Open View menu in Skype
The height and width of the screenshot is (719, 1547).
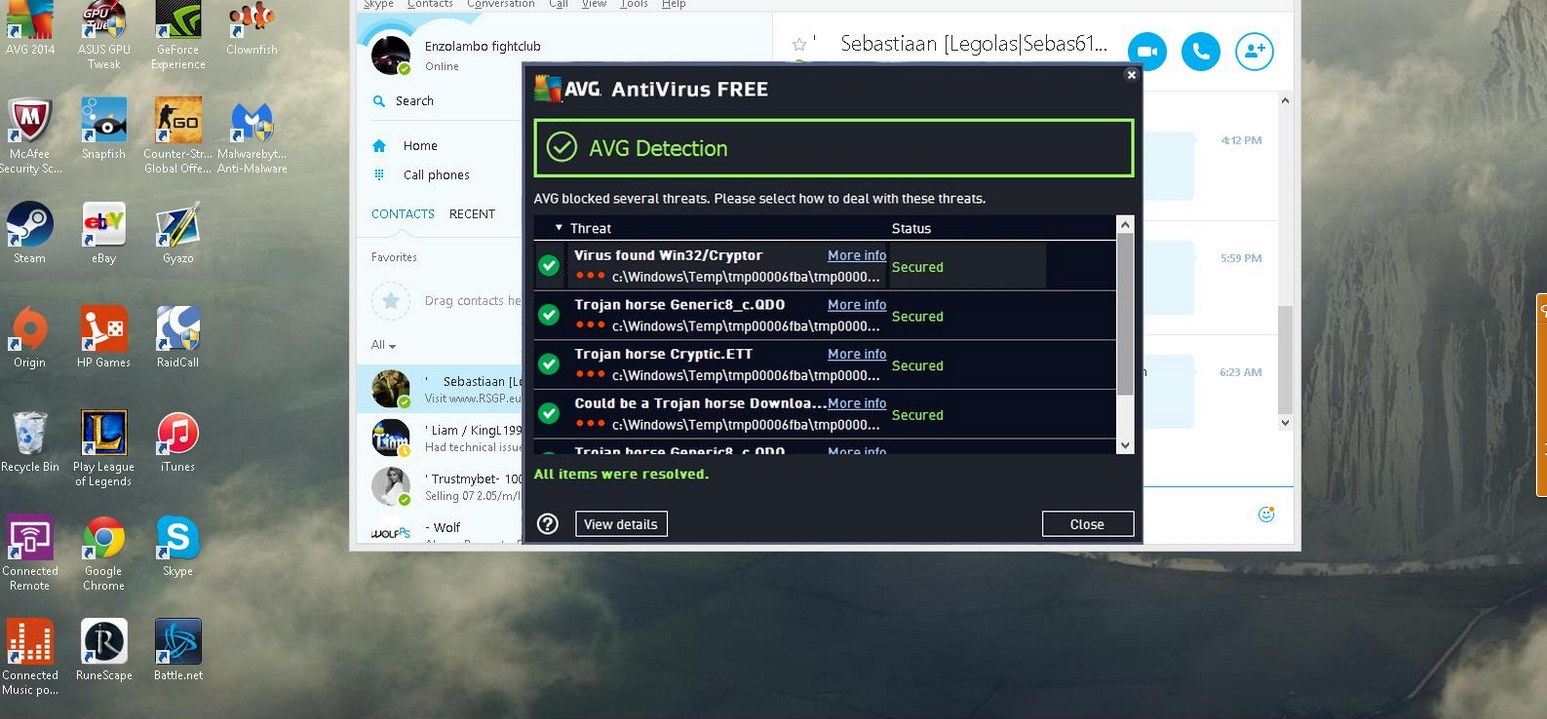pos(594,4)
